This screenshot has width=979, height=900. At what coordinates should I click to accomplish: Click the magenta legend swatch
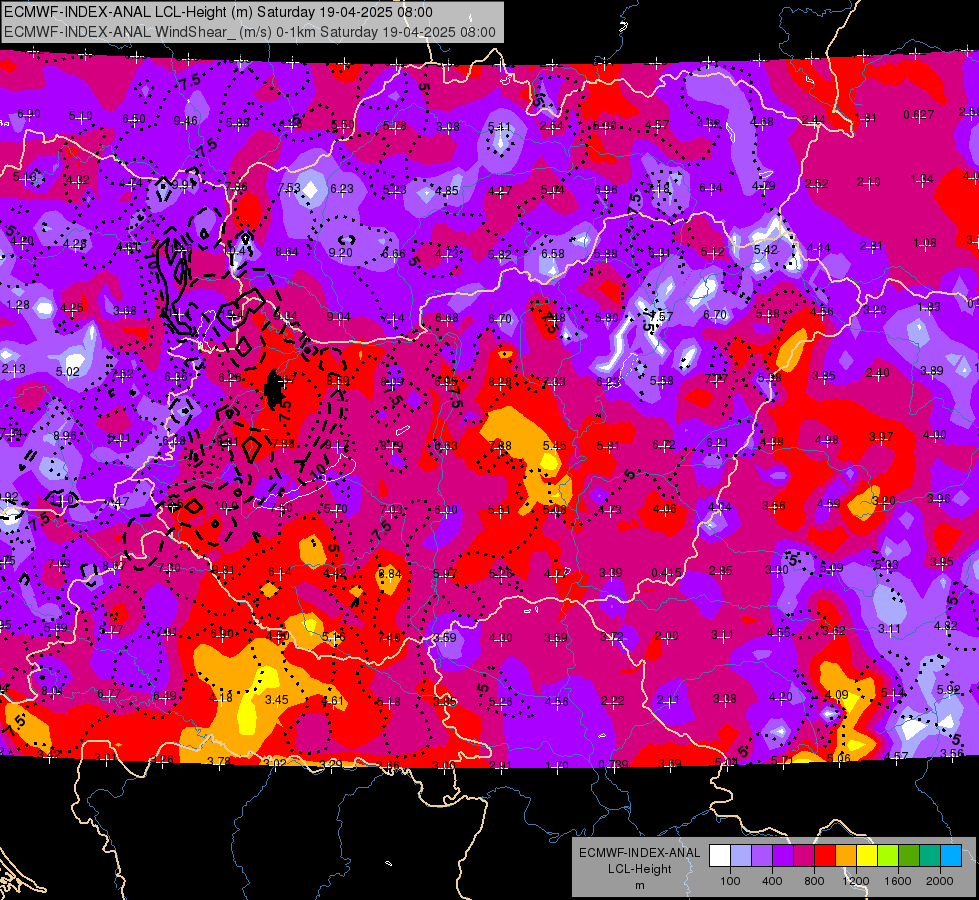[x=804, y=855]
